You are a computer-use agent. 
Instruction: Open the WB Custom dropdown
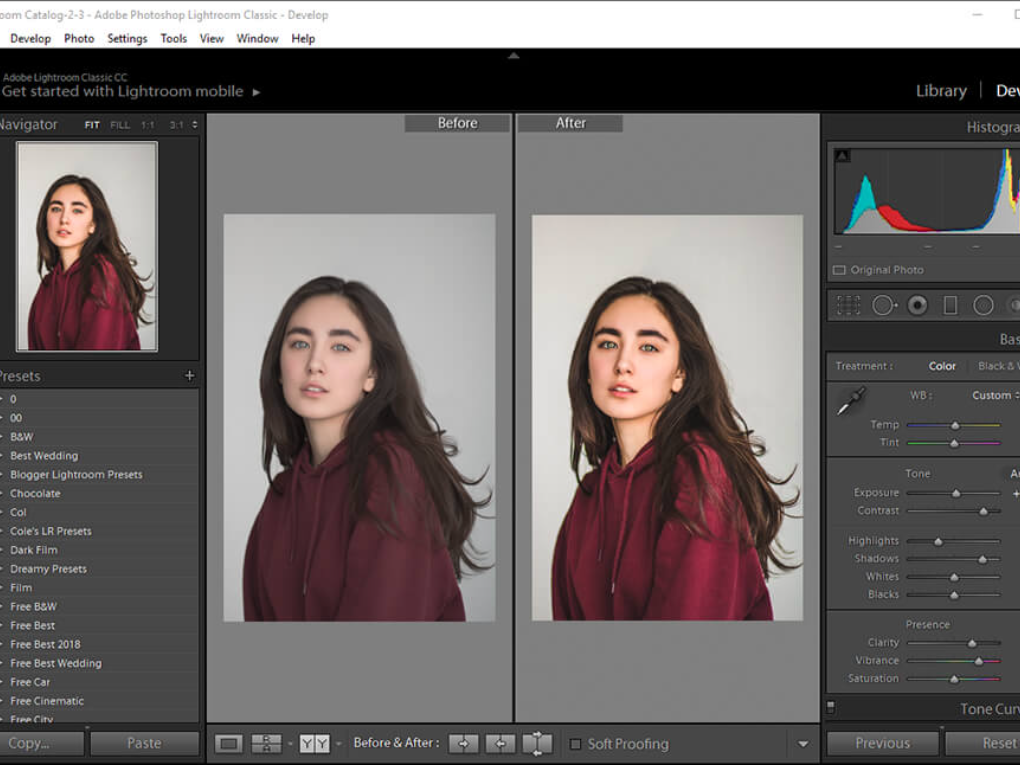[x=995, y=395]
